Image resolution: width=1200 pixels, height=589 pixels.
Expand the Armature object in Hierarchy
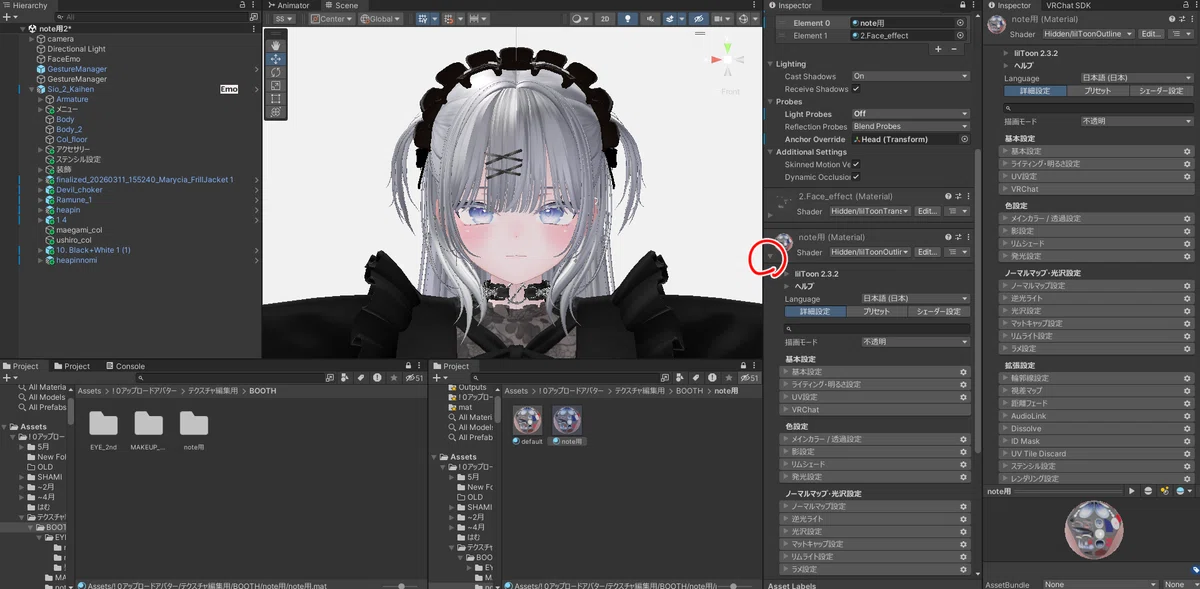point(41,99)
